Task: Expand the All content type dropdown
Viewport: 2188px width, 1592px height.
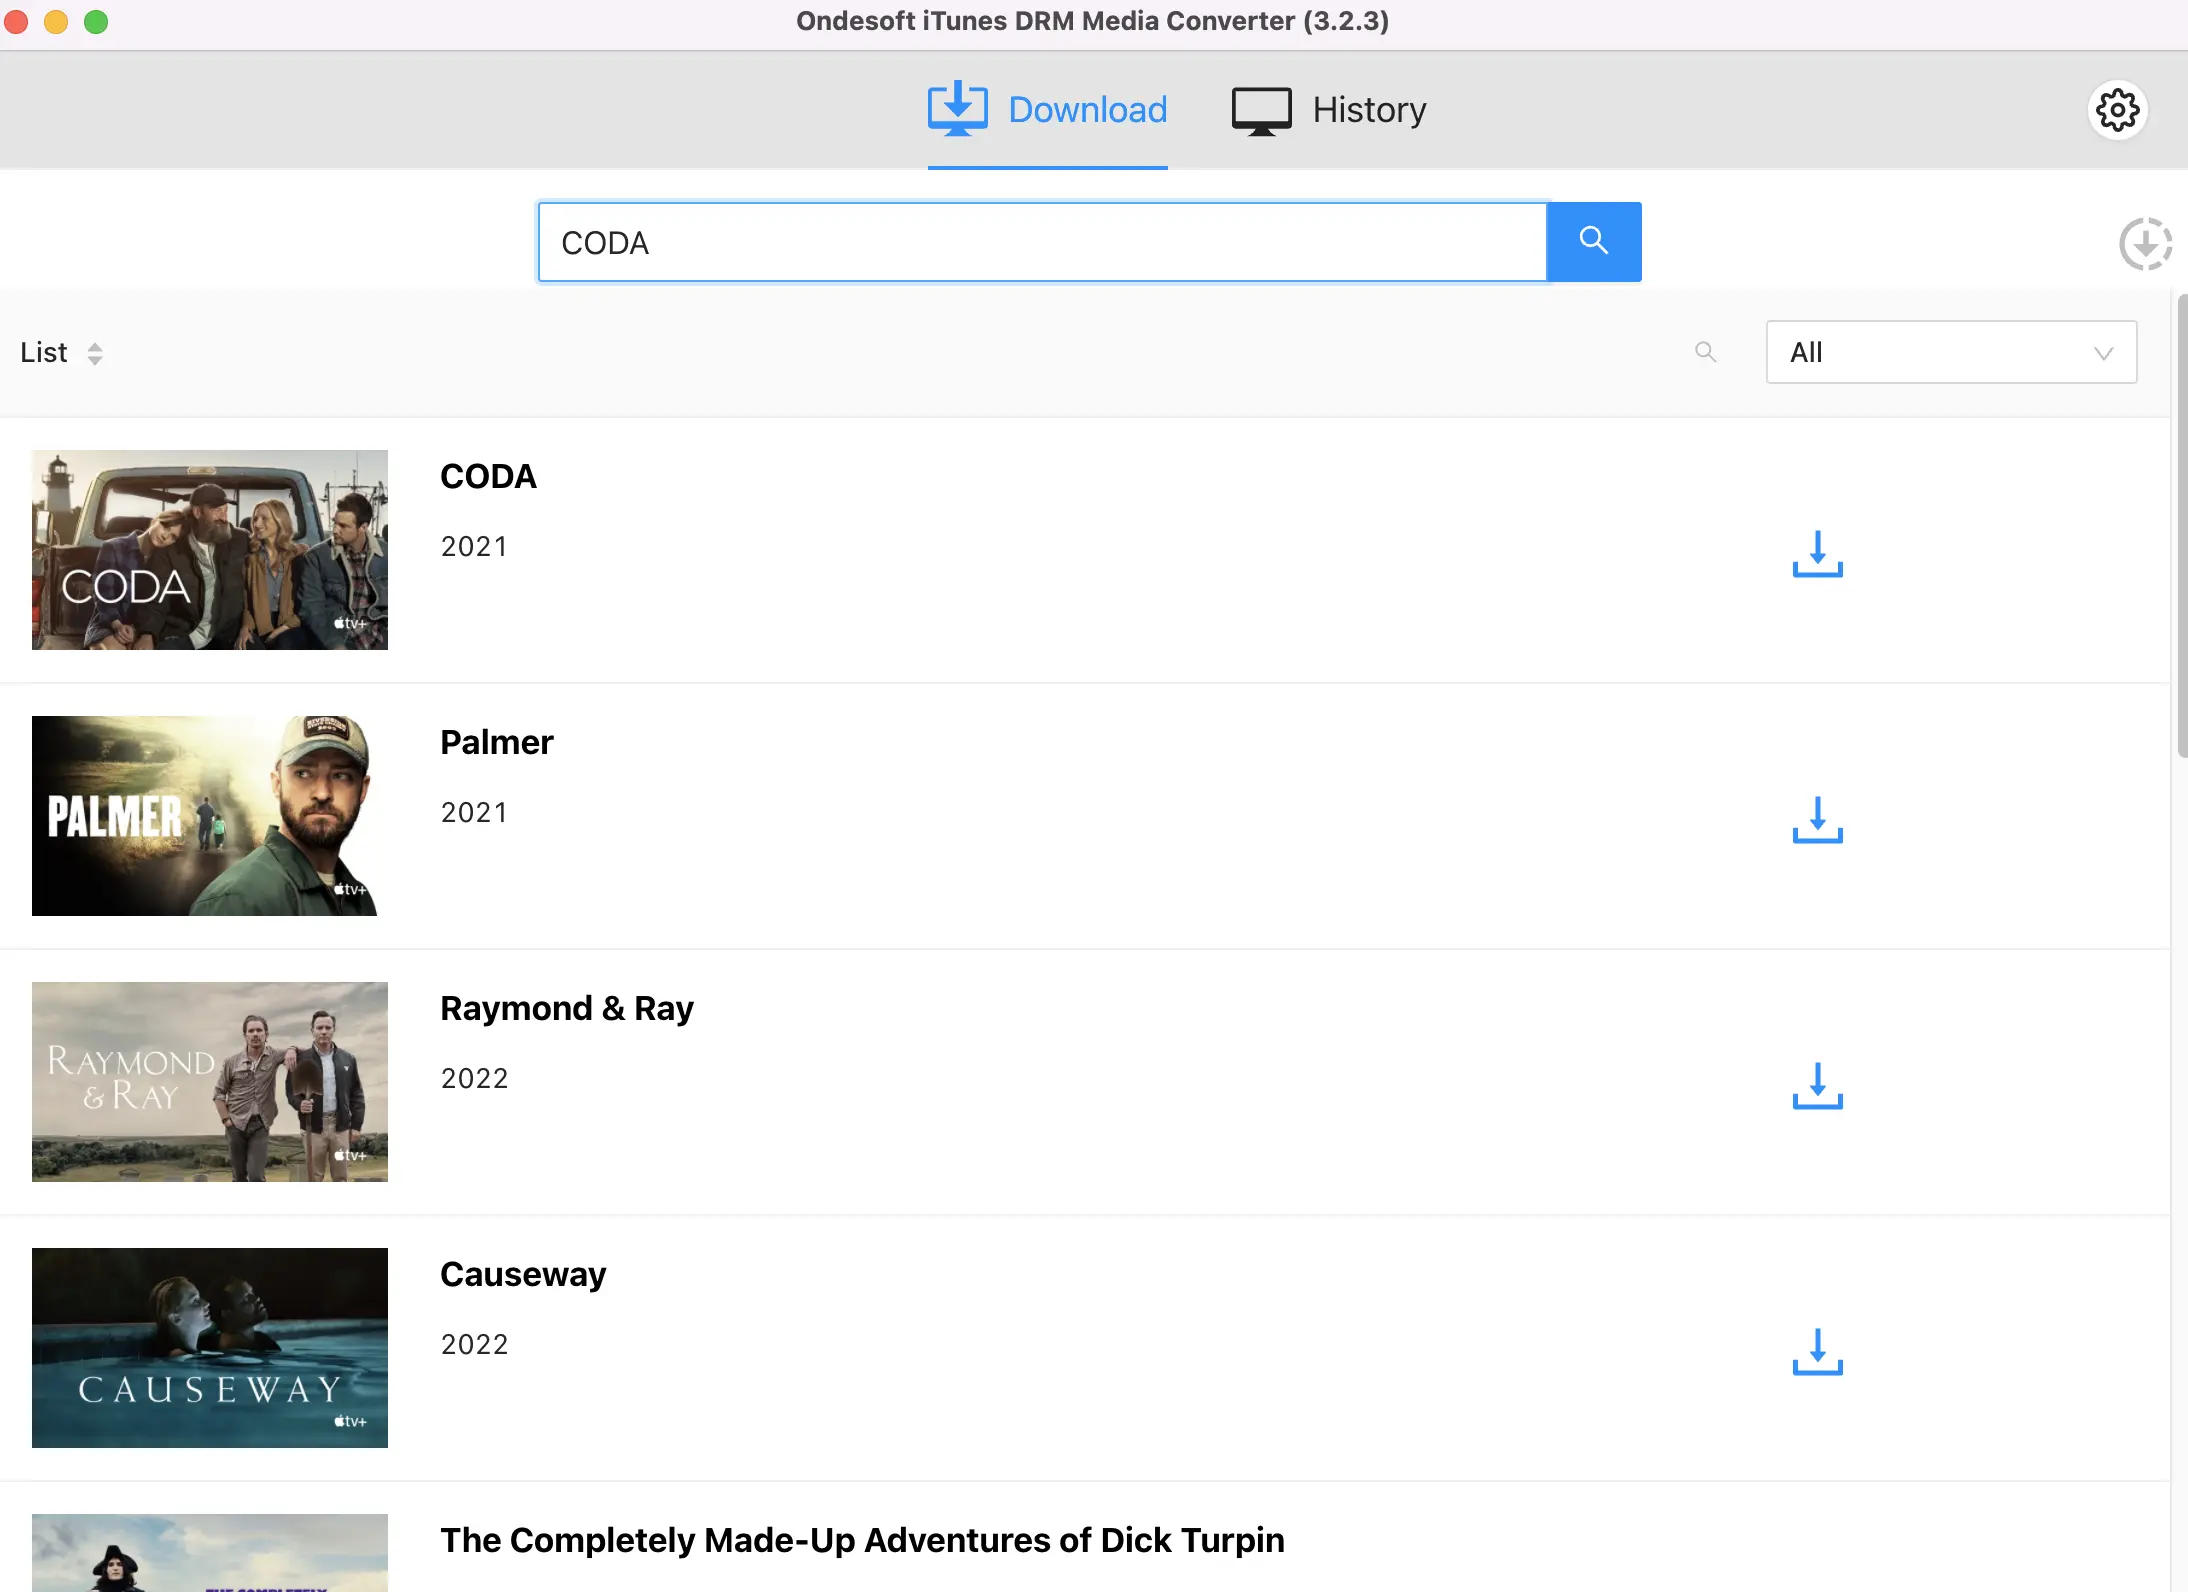Action: tap(1952, 352)
